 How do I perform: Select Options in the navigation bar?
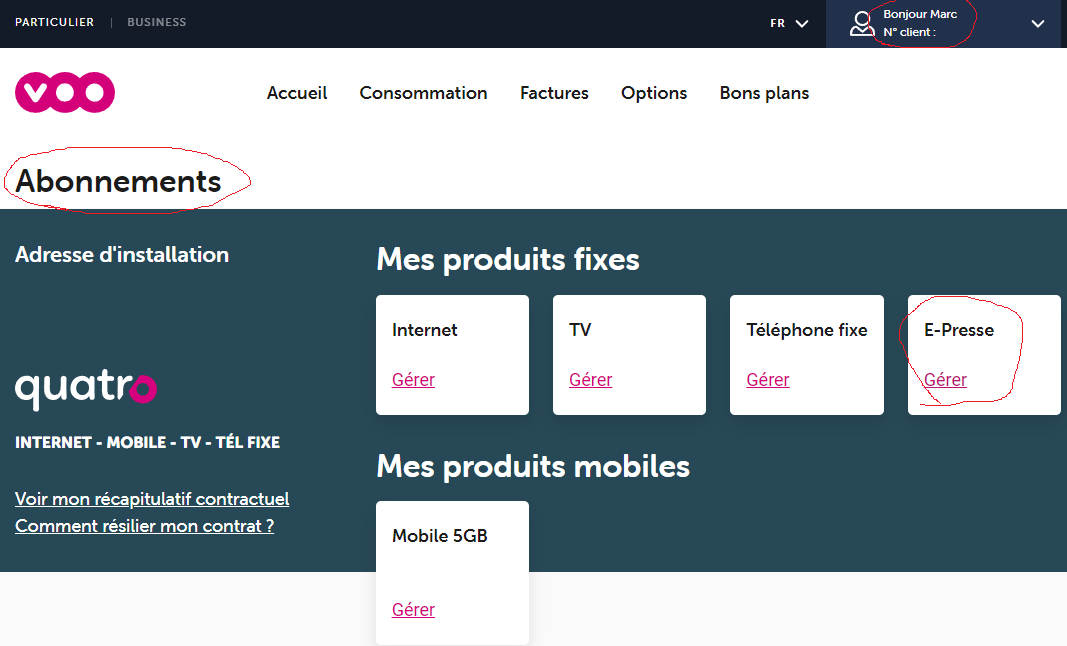tap(654, 93)
